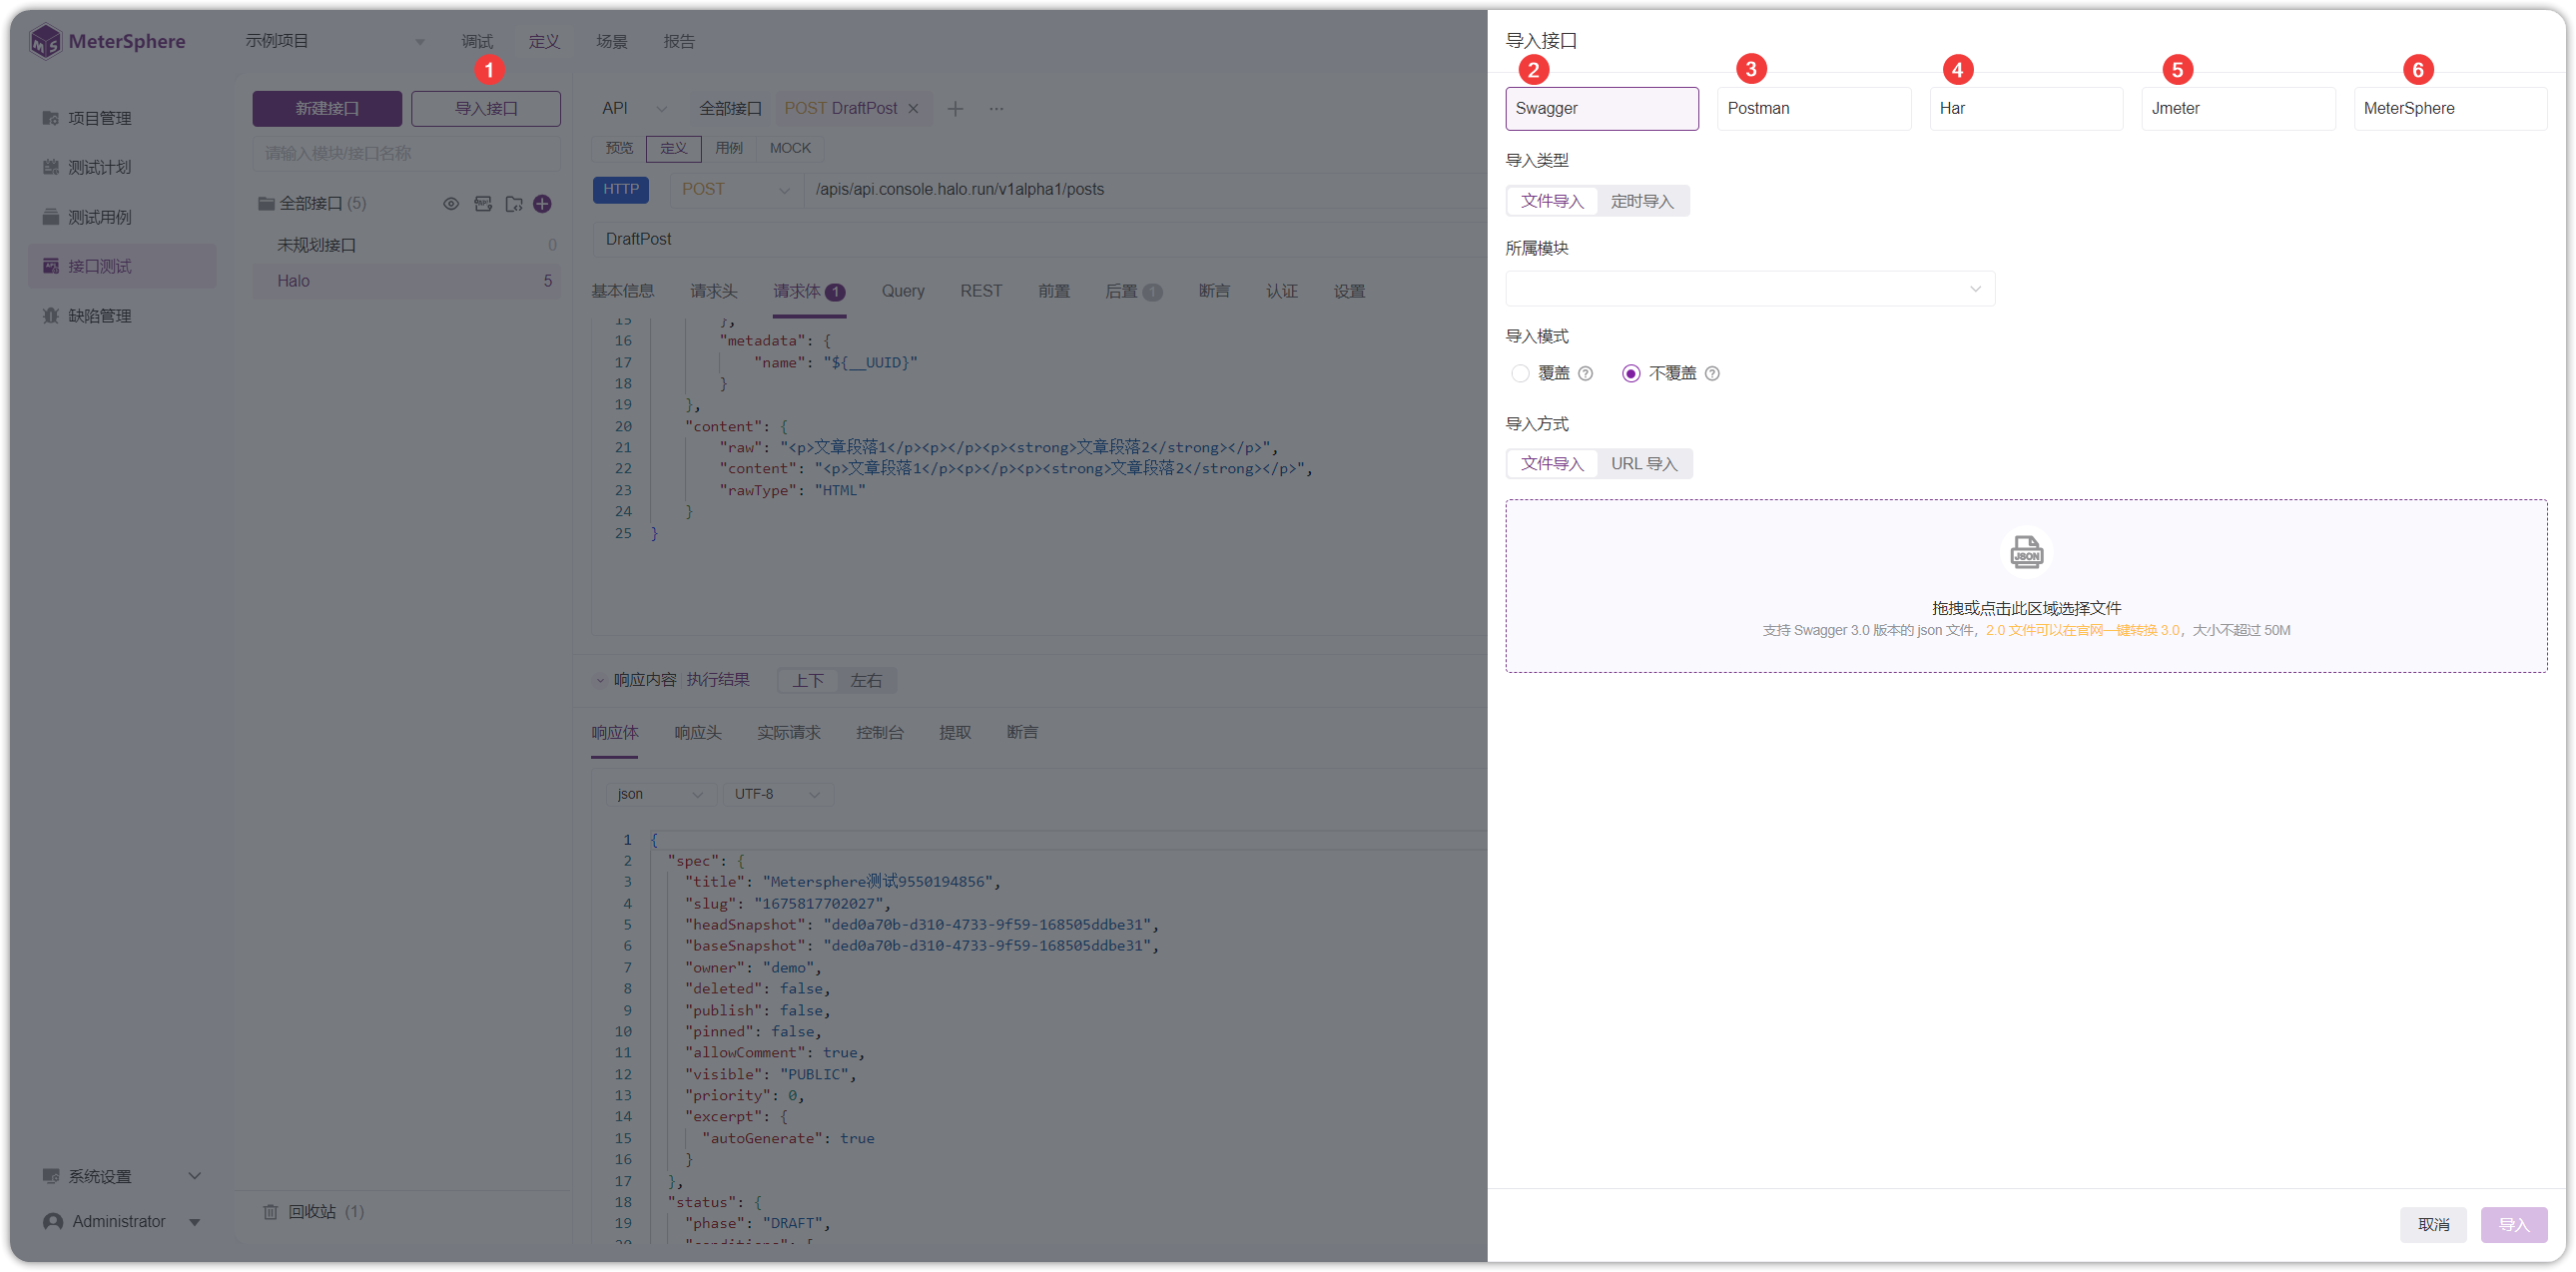Click the folder import icon beside 全部接口
2576x1272 pixels.
click(x=514, y=204)
